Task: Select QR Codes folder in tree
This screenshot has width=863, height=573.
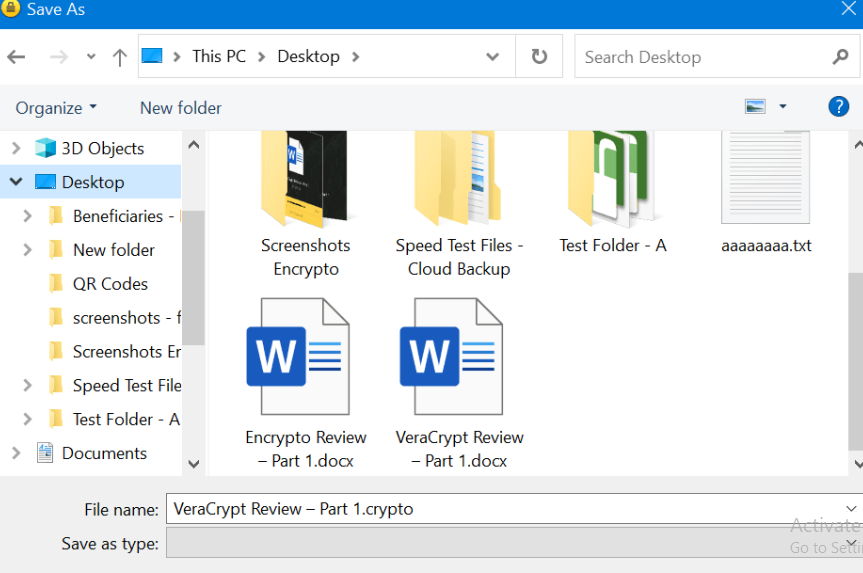Action: click(110, 283)
